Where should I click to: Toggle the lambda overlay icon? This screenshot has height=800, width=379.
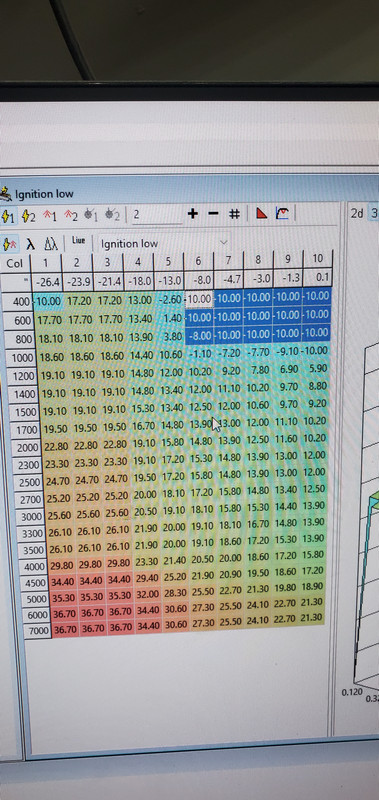tap(31, 244)
